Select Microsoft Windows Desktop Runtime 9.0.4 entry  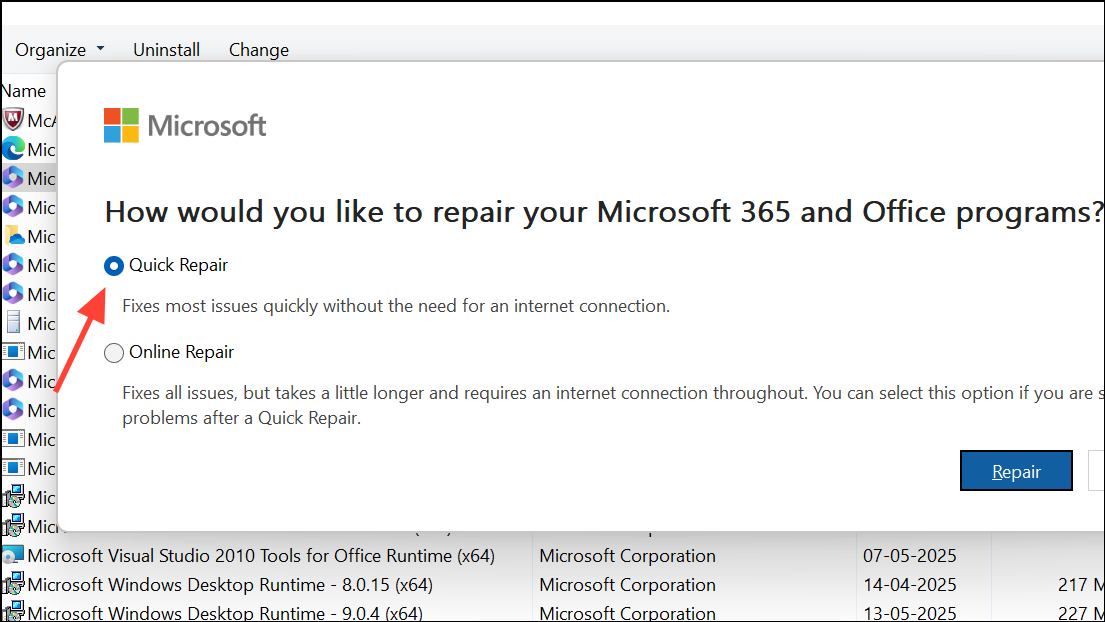point(225,613)
